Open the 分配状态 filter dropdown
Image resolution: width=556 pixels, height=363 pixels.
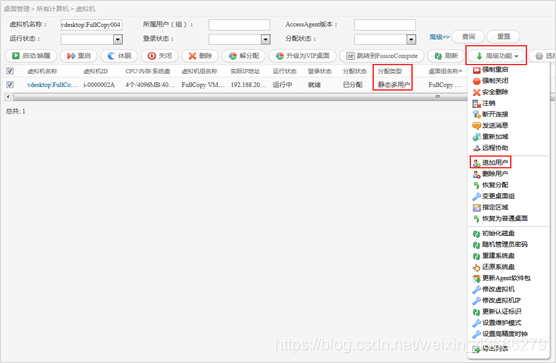click(x=411, y=39)
